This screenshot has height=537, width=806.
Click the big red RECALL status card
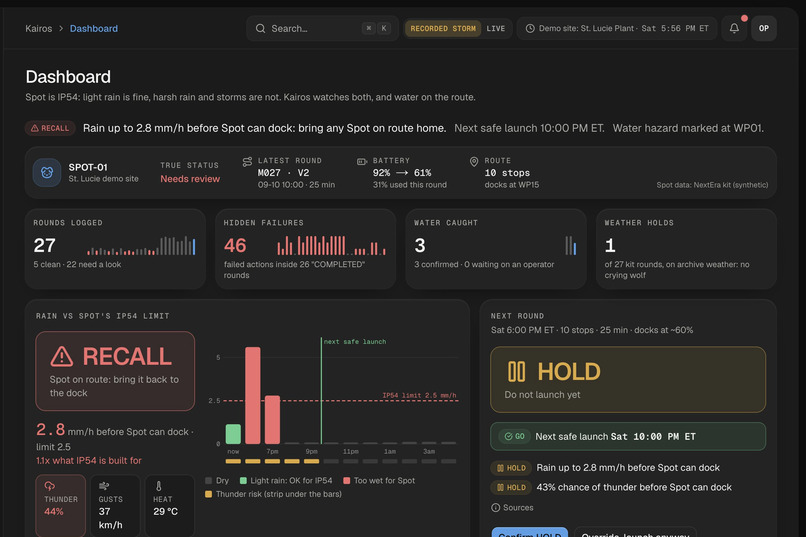[115, 371]
